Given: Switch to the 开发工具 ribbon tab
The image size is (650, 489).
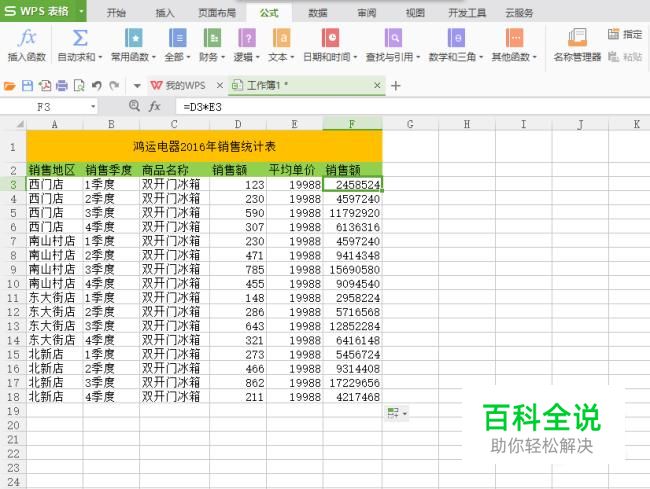Looking at the screenshot, I should [x=467, y=13].
